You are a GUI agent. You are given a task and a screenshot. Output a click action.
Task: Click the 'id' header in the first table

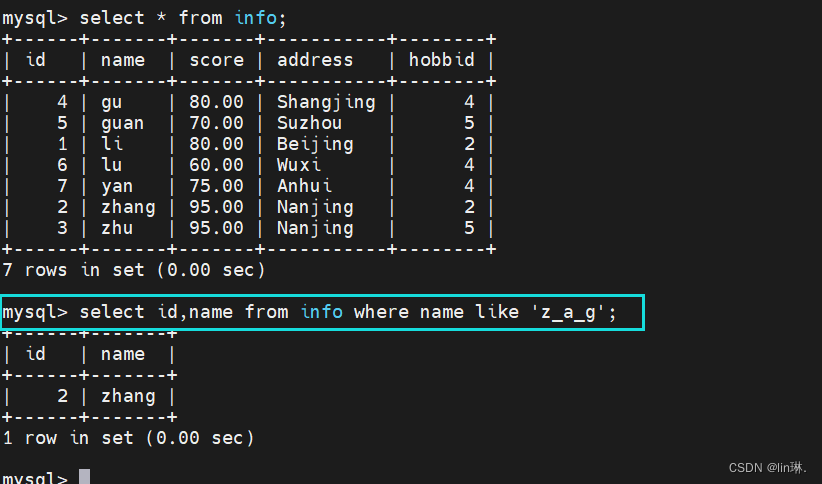click(36, 60)
